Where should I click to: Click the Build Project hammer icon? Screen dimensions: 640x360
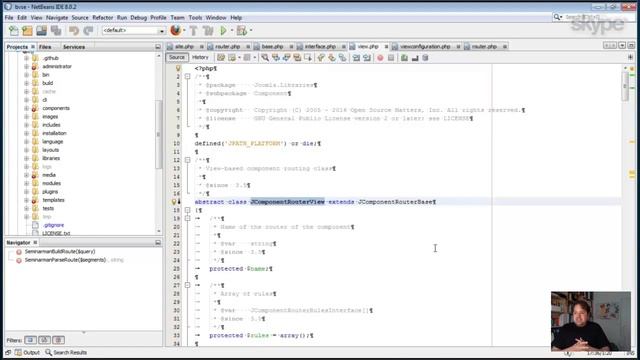[x=194, y=31]
